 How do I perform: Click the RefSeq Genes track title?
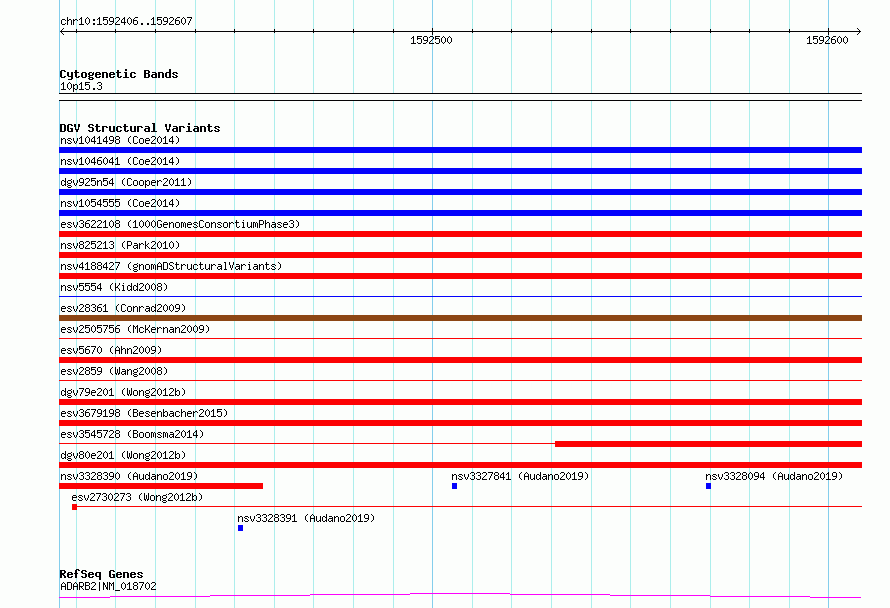coord(101,574)
